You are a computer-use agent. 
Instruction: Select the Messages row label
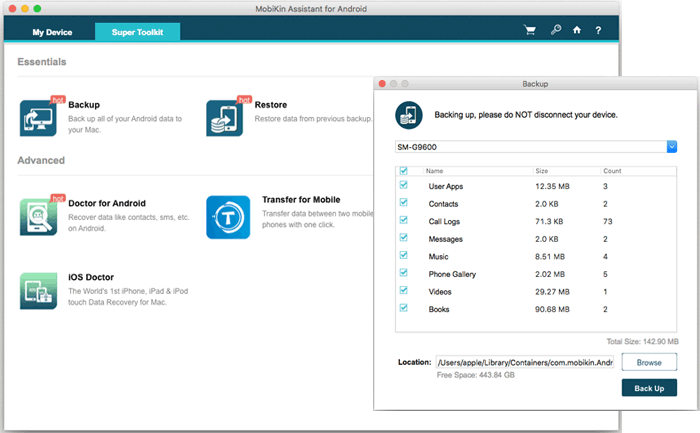[x=446, y=239]
